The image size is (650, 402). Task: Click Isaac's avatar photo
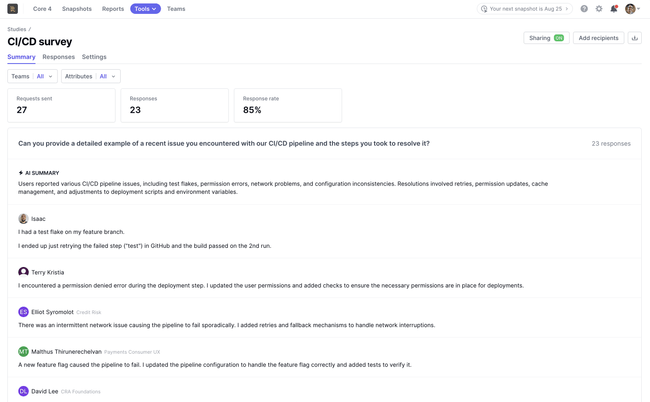click(x=23, y=219)
